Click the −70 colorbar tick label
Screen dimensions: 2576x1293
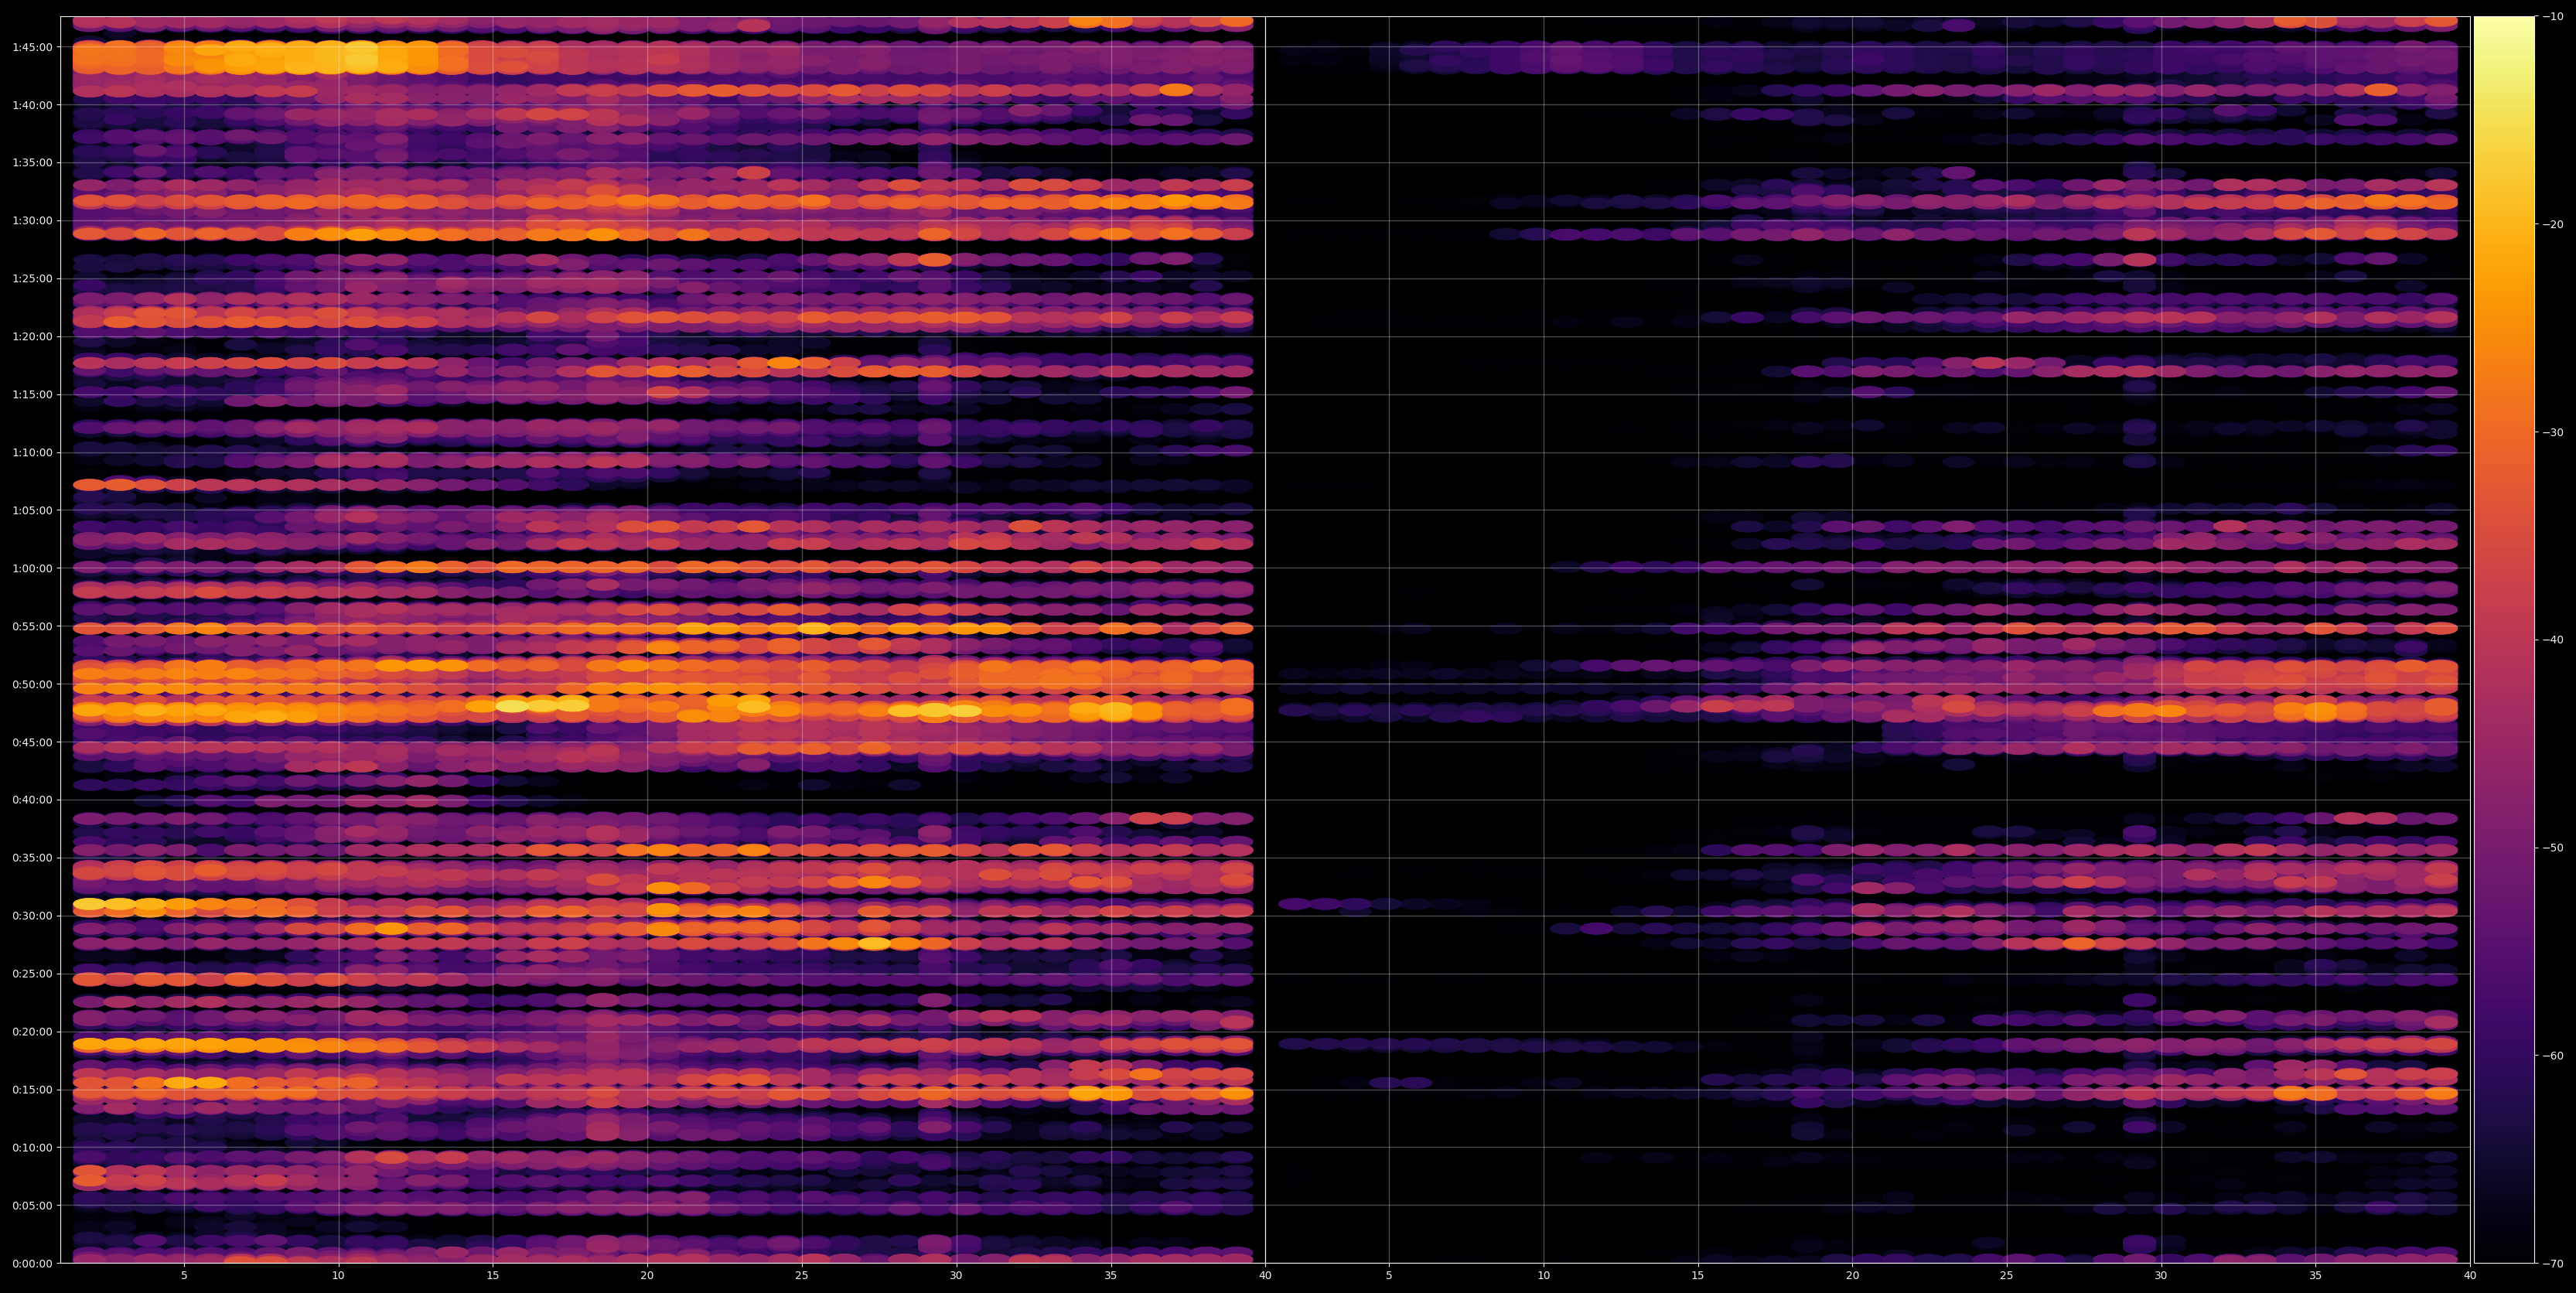point(2553,1264)
